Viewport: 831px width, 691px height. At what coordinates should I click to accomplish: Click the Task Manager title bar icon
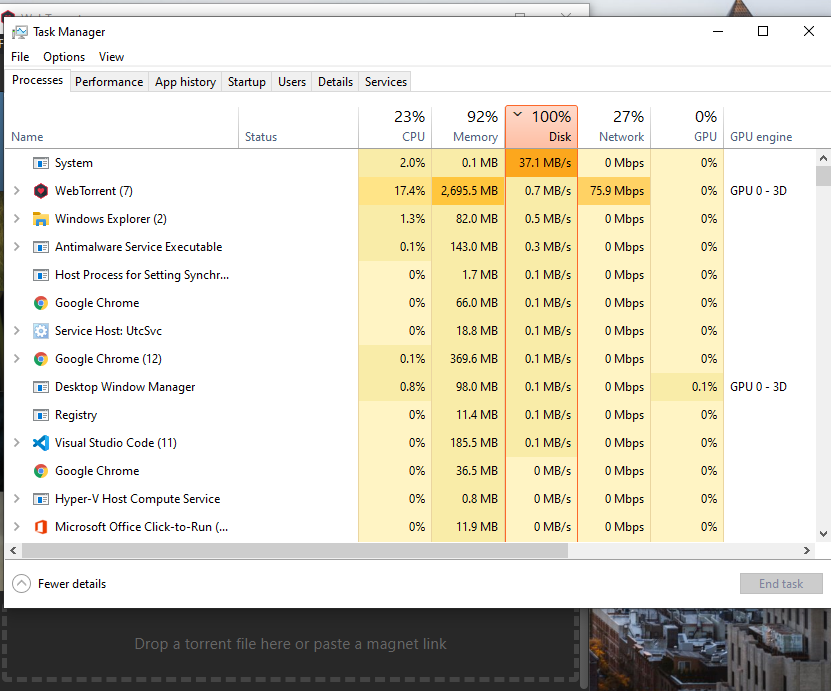click(20, 32)
